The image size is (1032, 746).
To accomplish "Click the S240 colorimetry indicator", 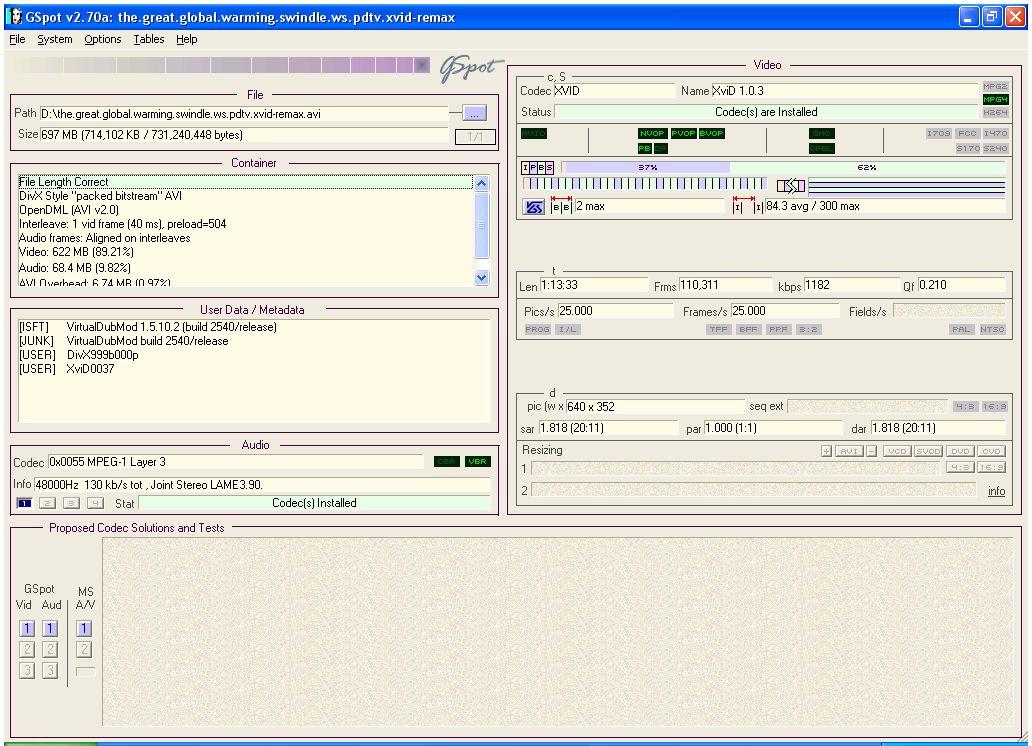I will (995, 149).
